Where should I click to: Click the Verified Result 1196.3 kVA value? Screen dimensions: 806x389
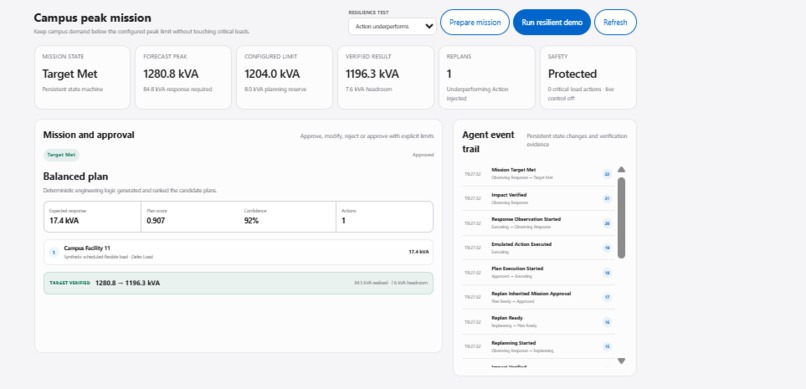coord(372,74)
